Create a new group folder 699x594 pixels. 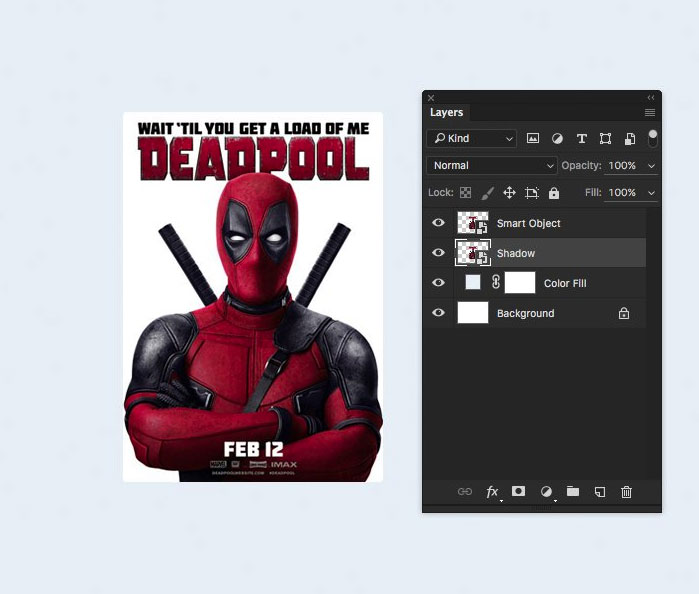(573, 491)
